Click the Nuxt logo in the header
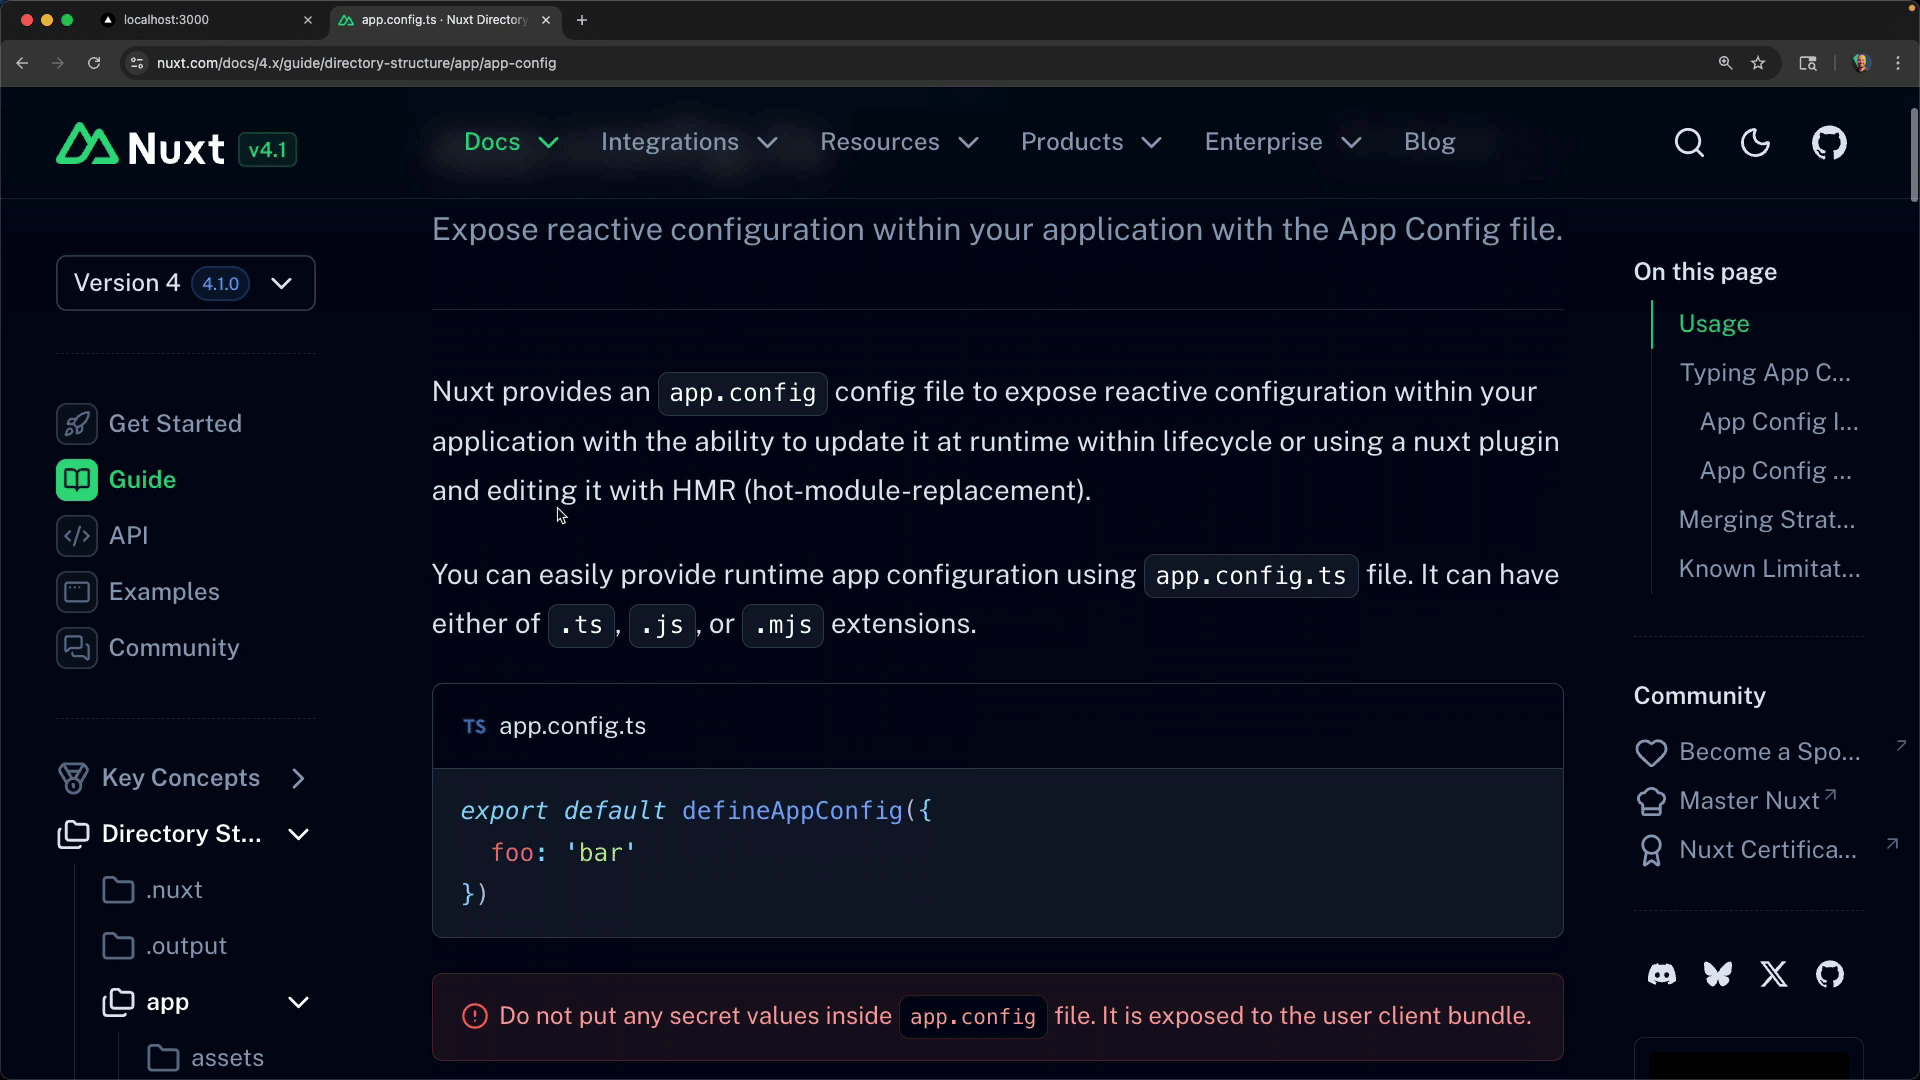This screenshot has width=1920, height=1080. point(141,148)
